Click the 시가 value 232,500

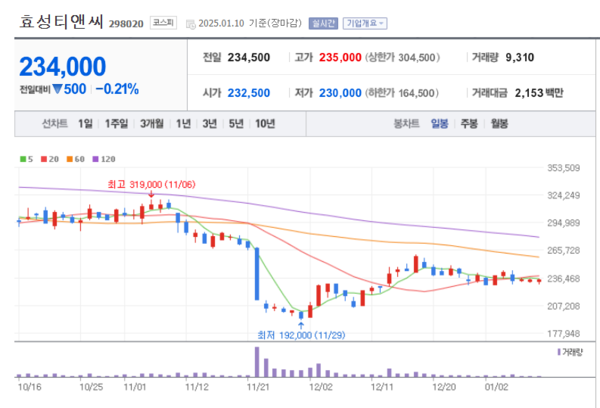coord(249,93)
